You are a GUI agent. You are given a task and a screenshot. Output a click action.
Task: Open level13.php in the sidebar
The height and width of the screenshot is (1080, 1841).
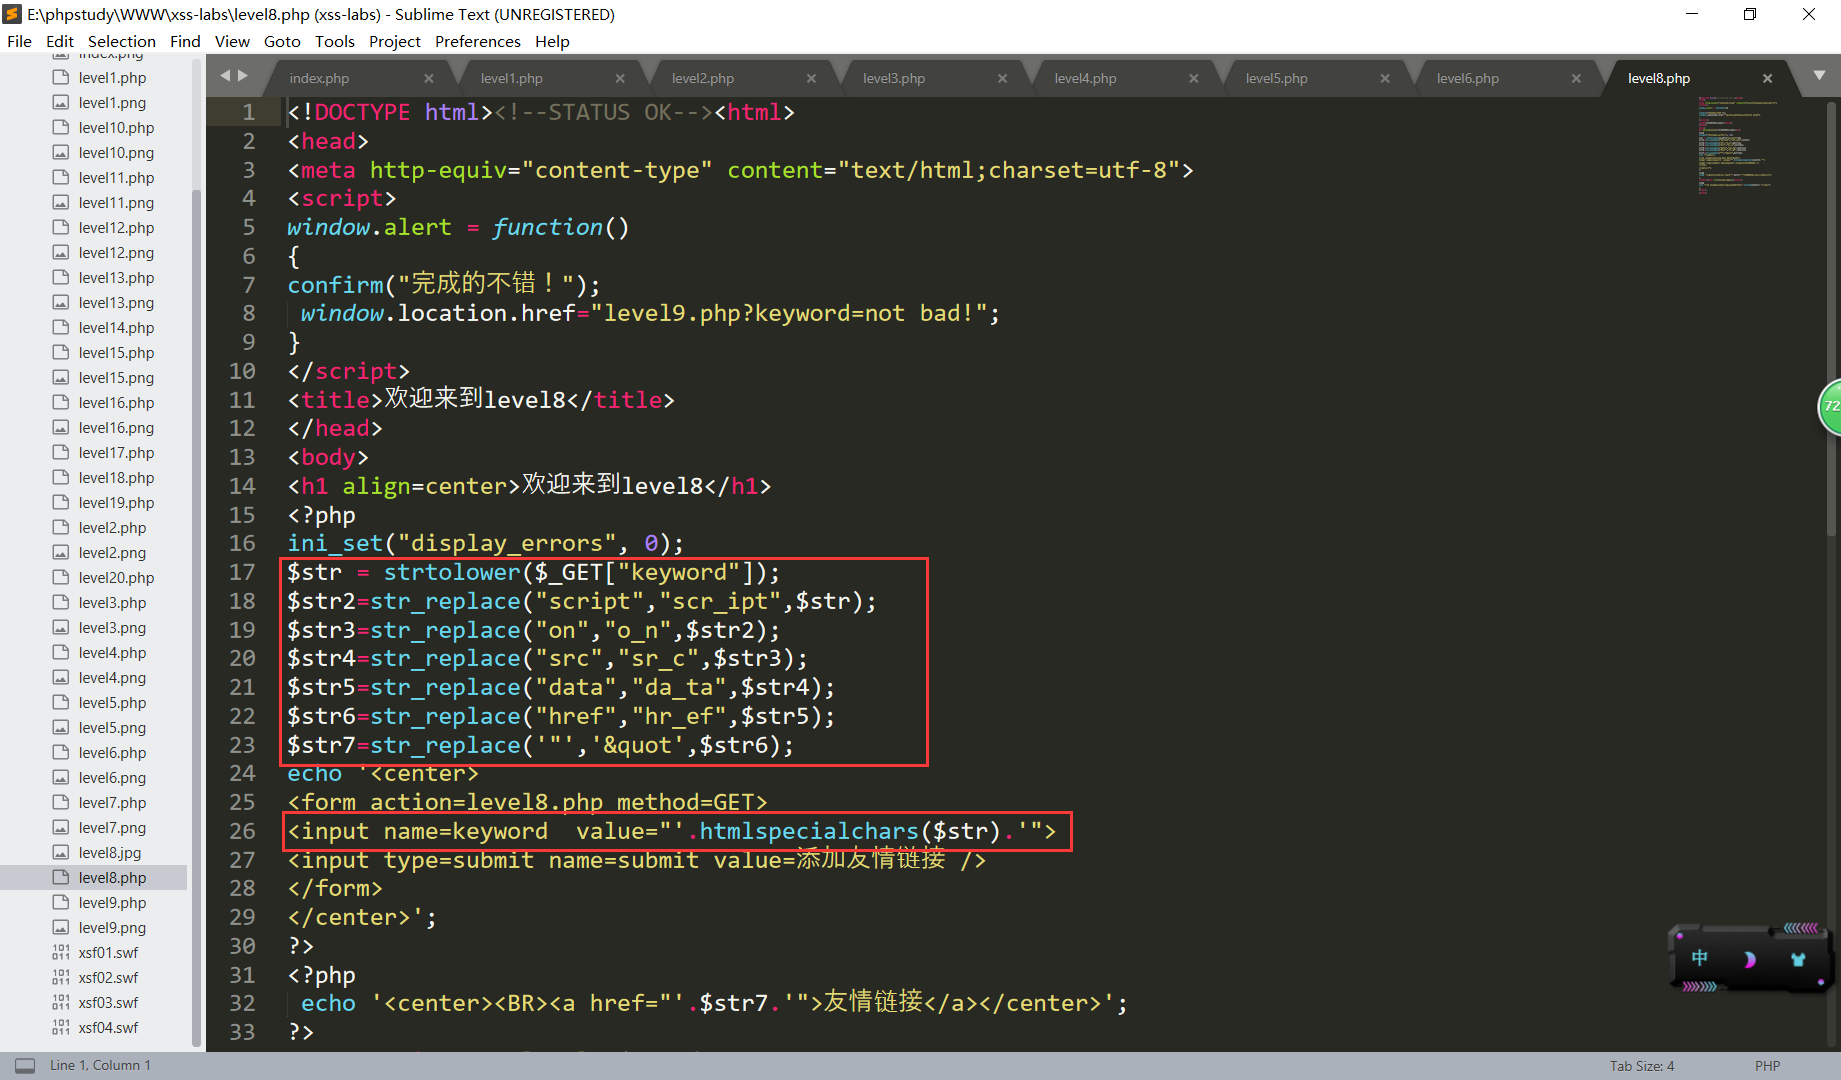116,277
